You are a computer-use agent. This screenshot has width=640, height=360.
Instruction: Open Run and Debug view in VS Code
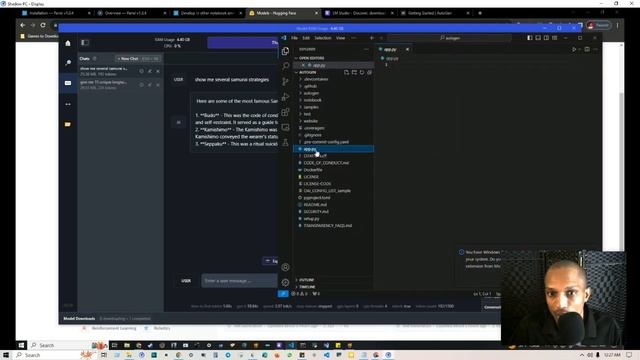click(285, 97)
